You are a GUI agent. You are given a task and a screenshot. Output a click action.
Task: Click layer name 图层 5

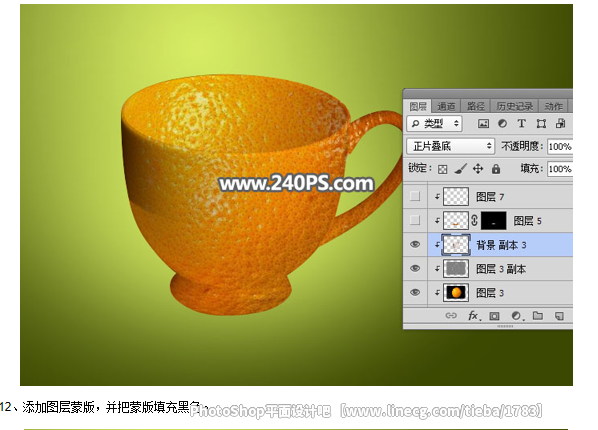click(527, 221)
